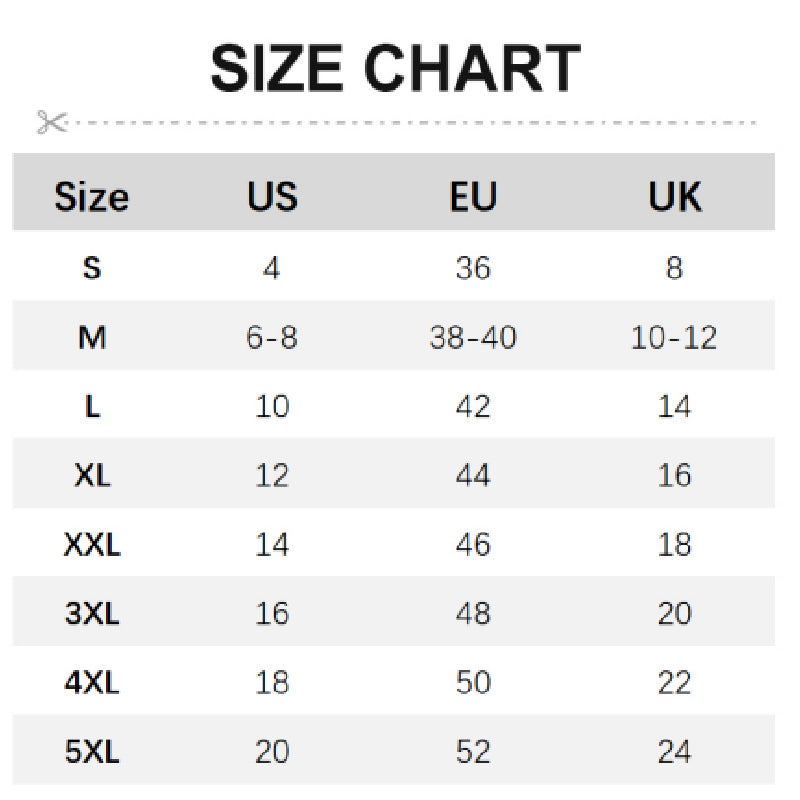Click the US value 6-8 for M
Image resolution: width=800 pixels, height=800 pixels.
tap(272, 337)
